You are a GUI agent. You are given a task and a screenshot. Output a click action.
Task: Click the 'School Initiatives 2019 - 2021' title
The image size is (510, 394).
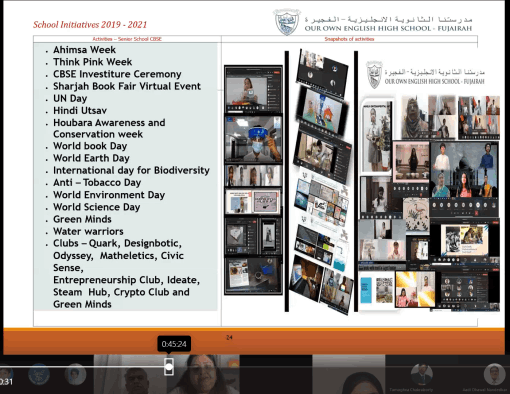[90, 24]
